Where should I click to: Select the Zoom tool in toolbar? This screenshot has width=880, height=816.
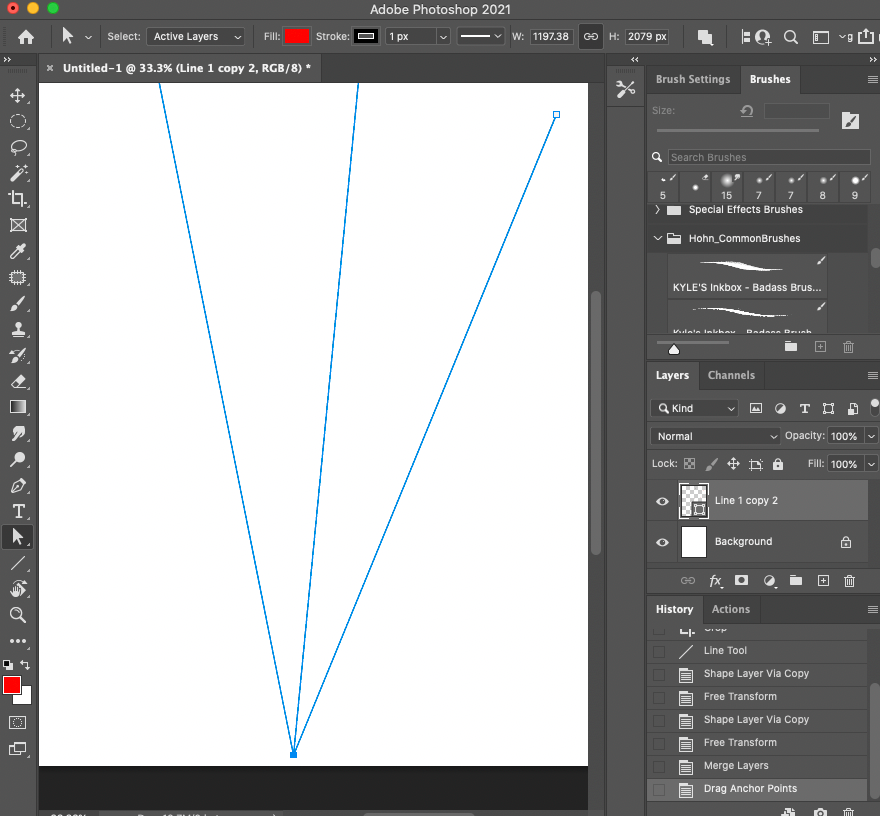[17, 615]
